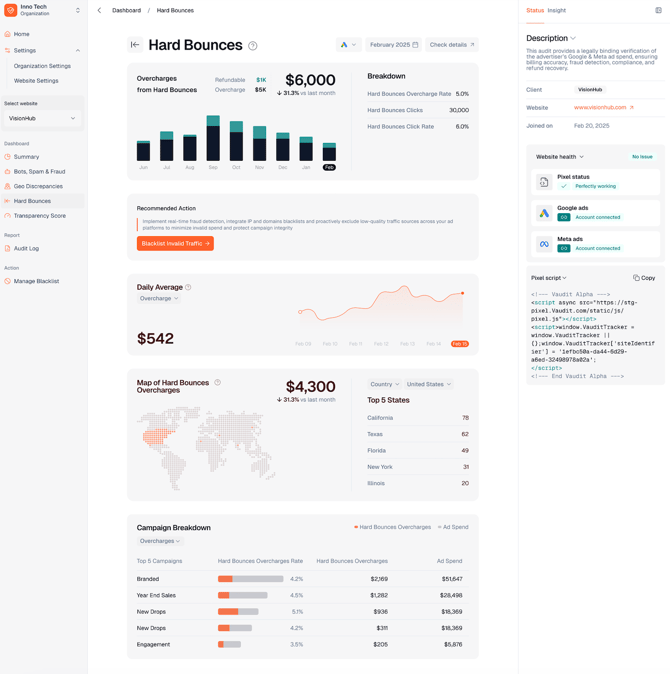Click the Blacklist Invalid Traffic button
Image resolution: width=670 pixels, height=674 pixels.
tap(175, 243)
